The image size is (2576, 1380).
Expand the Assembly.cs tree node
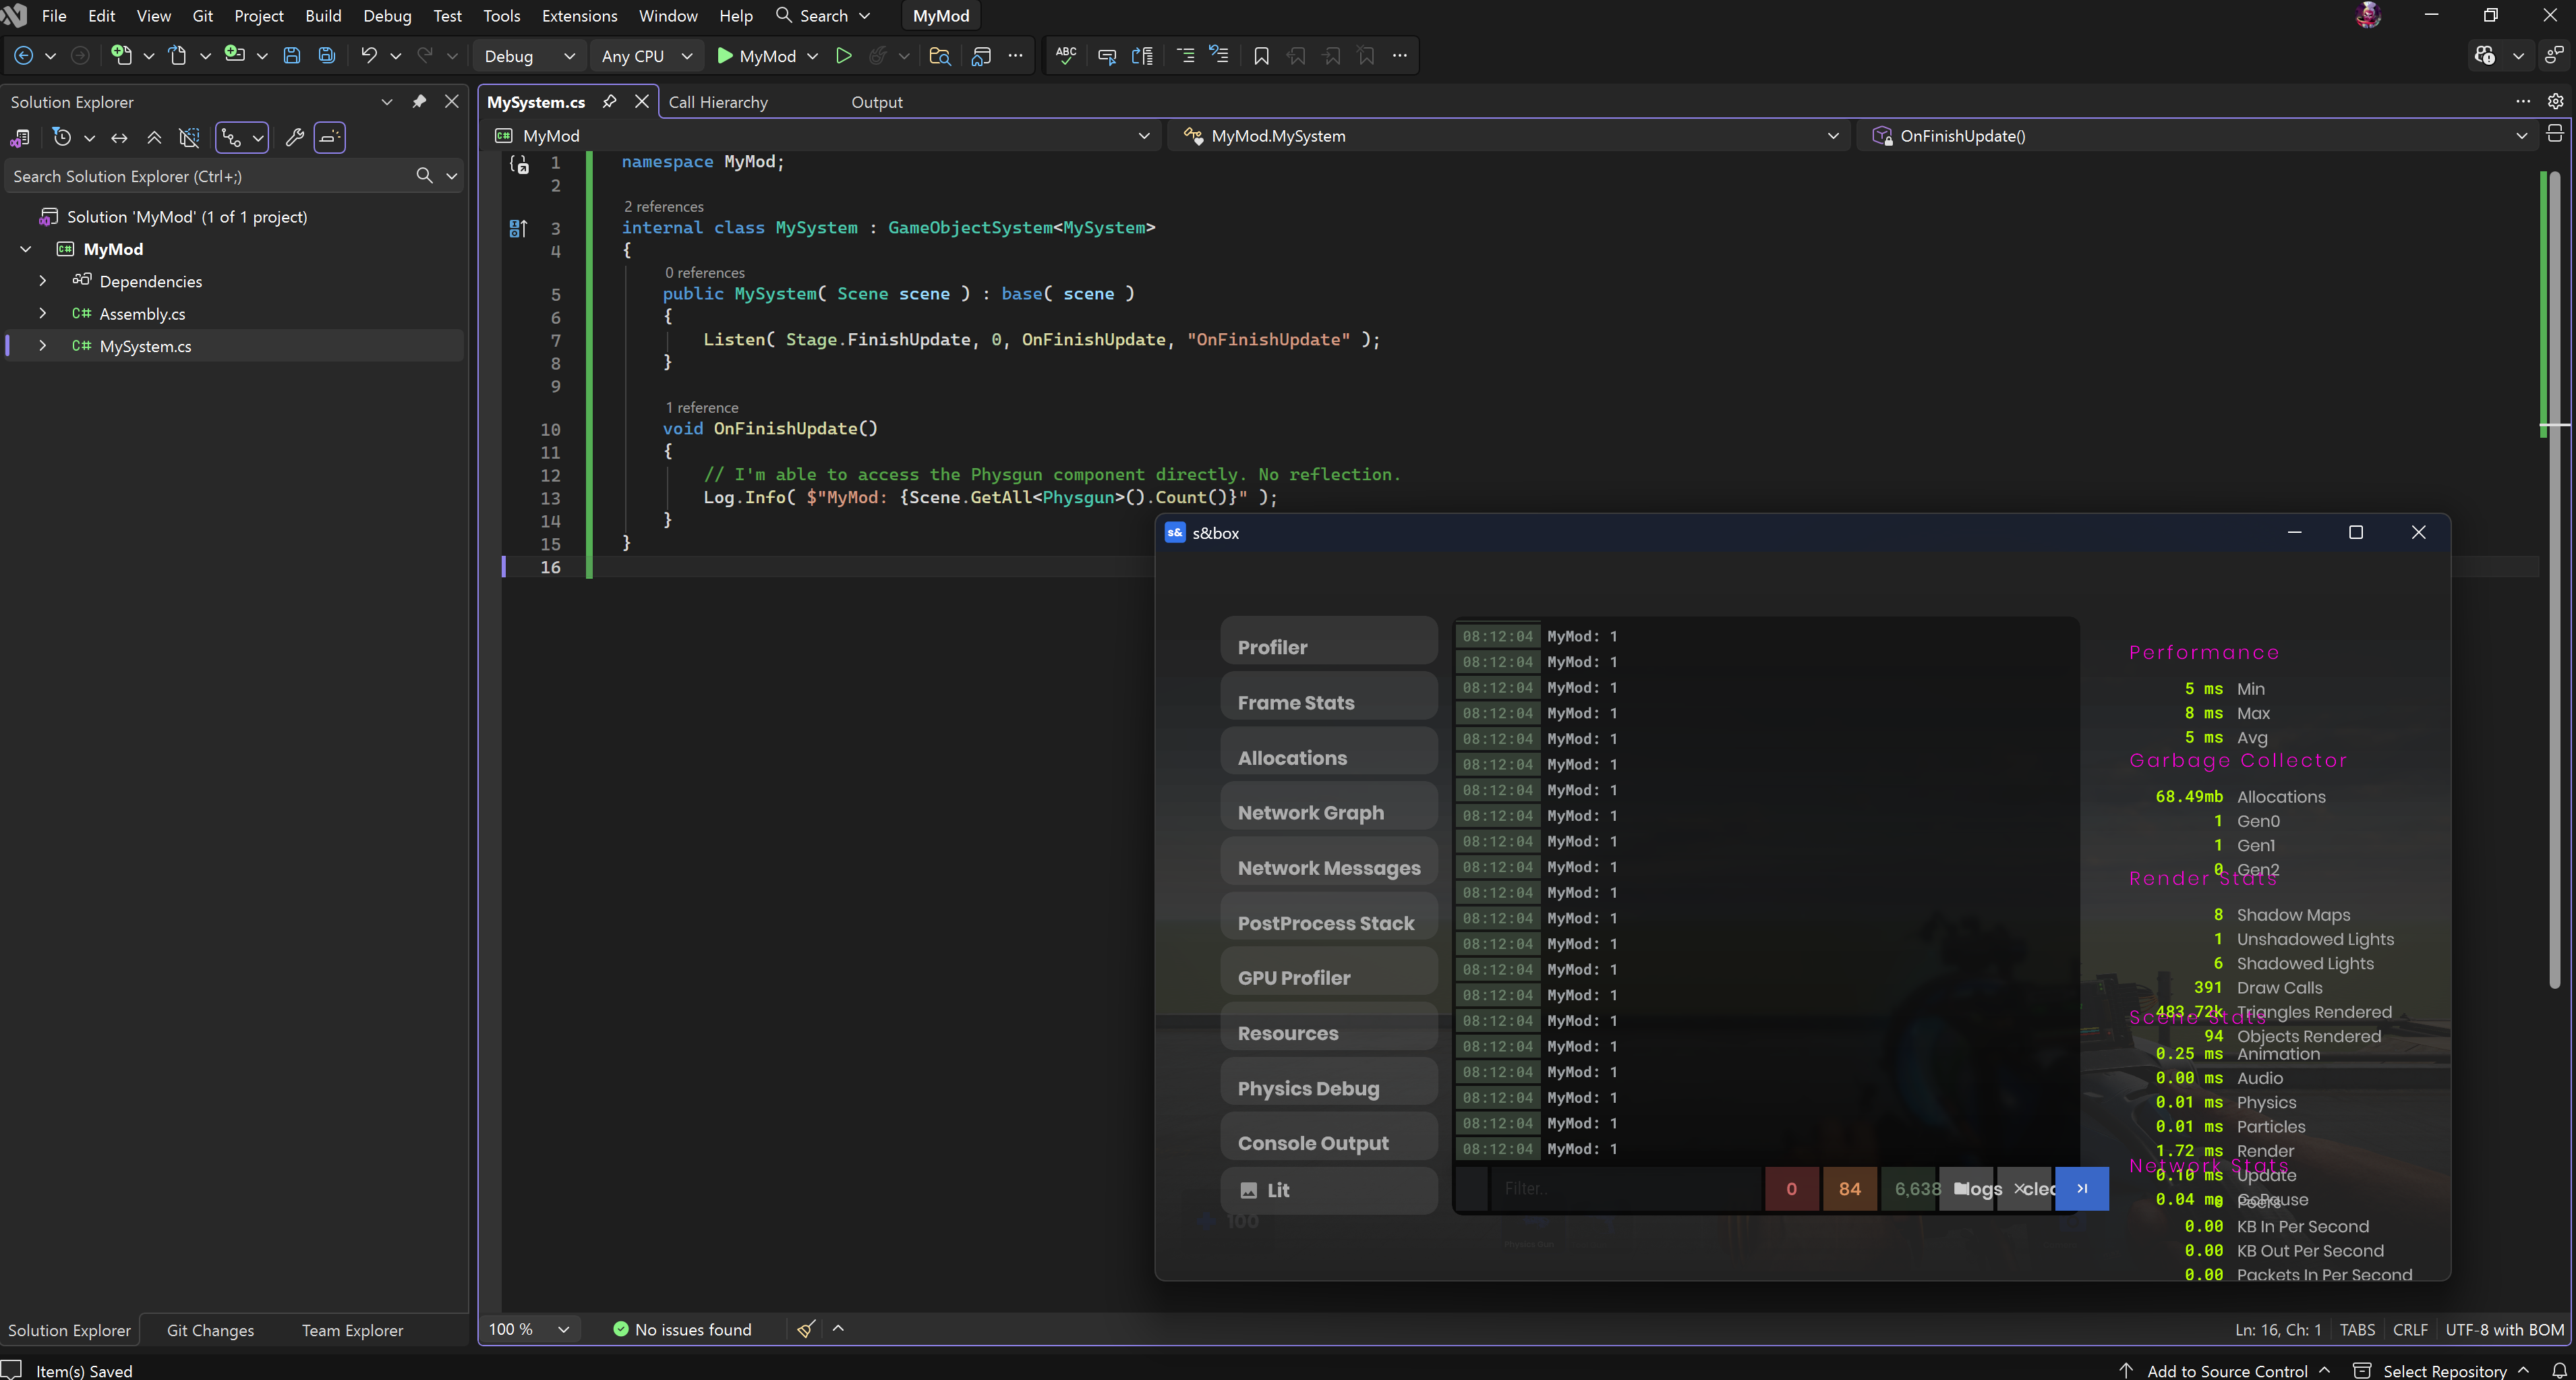(x=42, y=313)
